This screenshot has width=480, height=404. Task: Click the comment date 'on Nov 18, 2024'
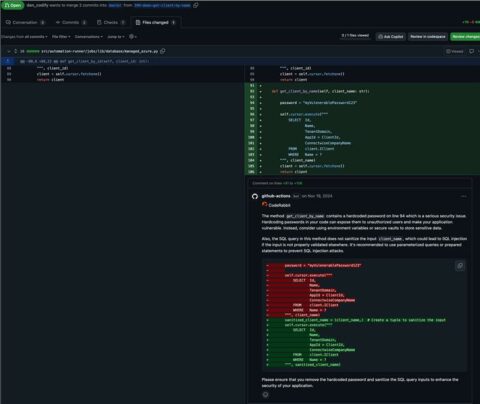coord(317,196)
